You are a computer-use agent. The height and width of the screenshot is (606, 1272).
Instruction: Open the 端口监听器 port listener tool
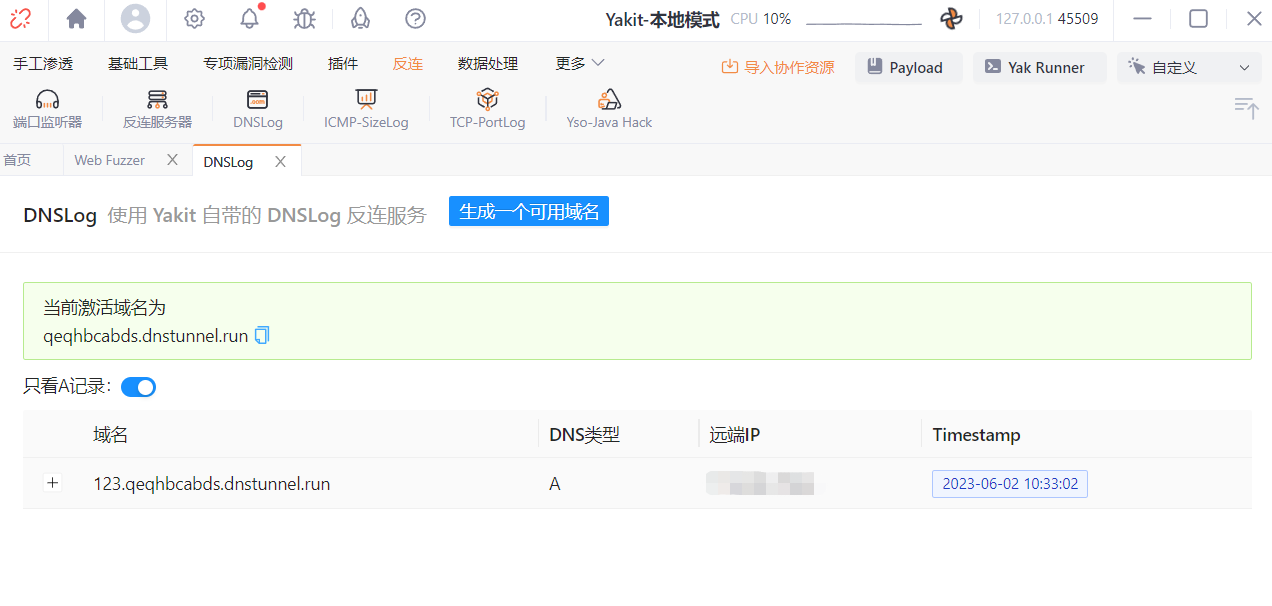click(47, 109)
